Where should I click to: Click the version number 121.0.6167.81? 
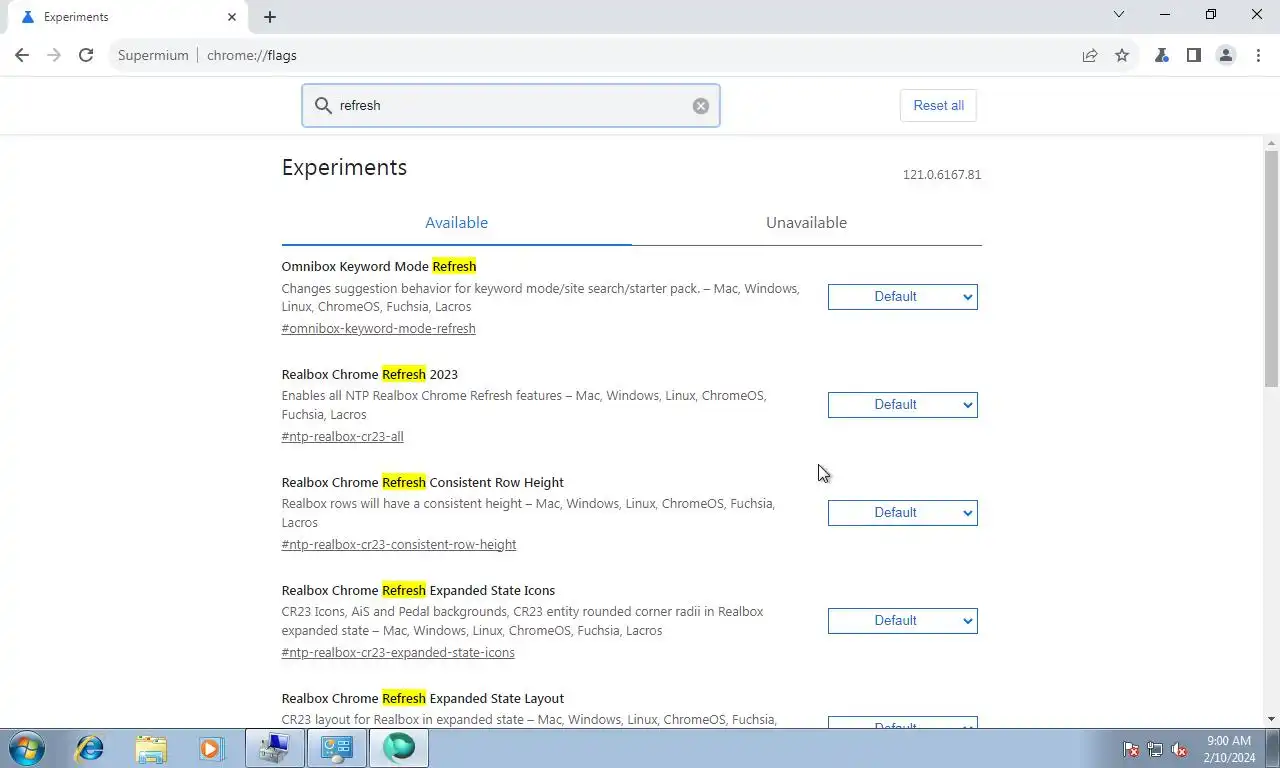tap(942, 175)
